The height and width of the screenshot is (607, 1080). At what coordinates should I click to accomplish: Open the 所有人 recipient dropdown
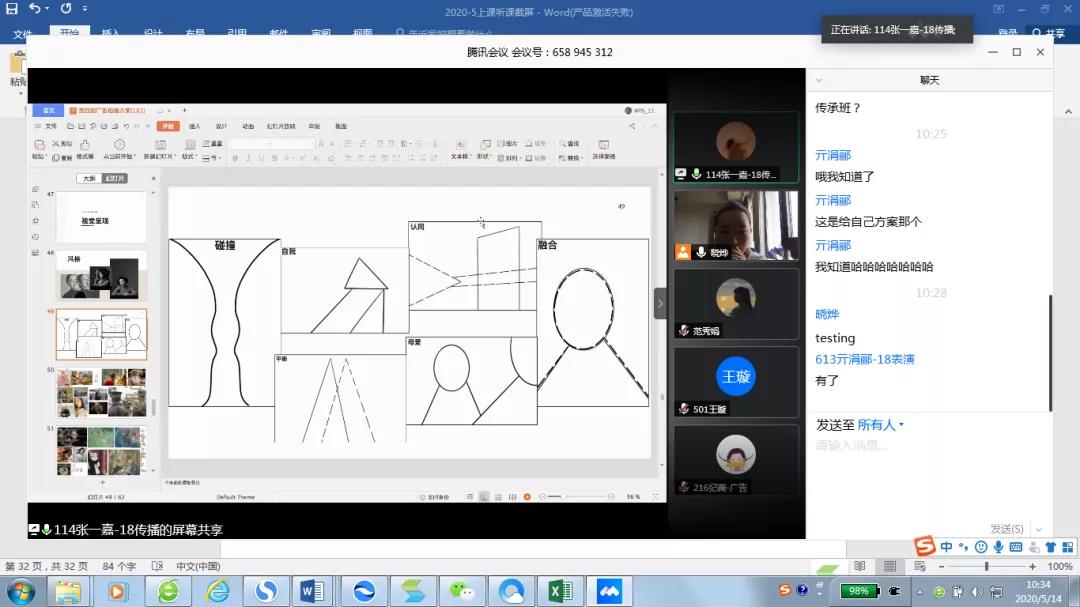880,425
